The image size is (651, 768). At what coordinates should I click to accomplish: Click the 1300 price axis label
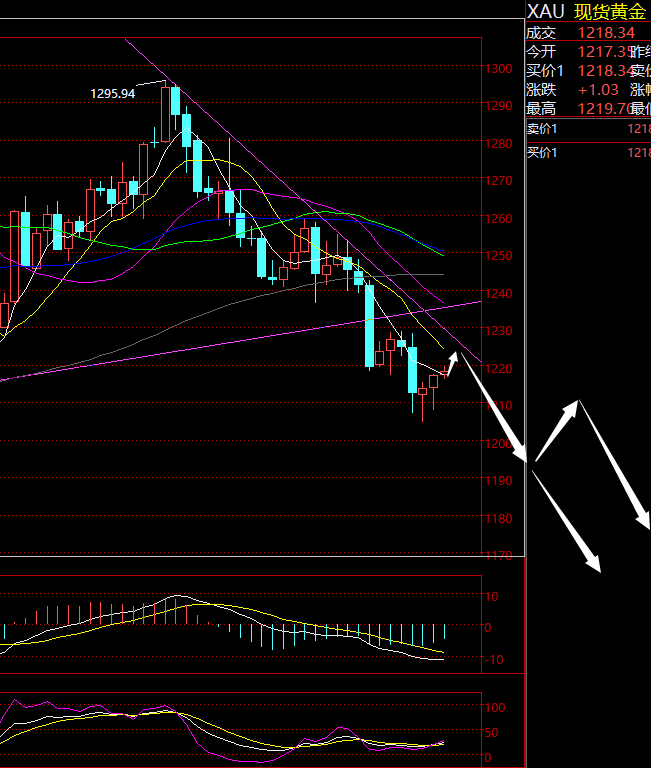[x=499, y=69]
